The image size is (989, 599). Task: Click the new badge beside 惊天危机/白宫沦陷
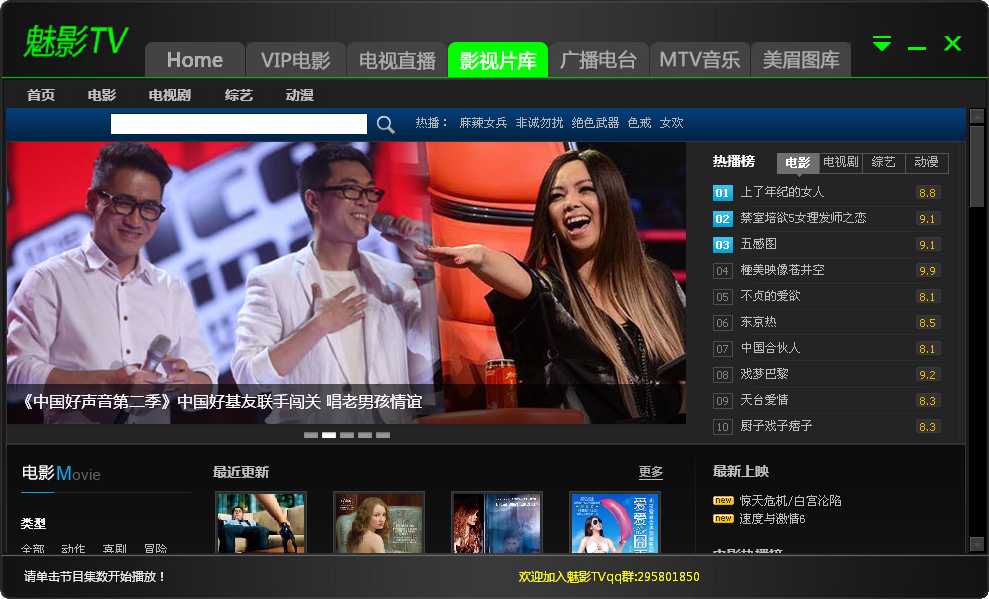[723, 501]
